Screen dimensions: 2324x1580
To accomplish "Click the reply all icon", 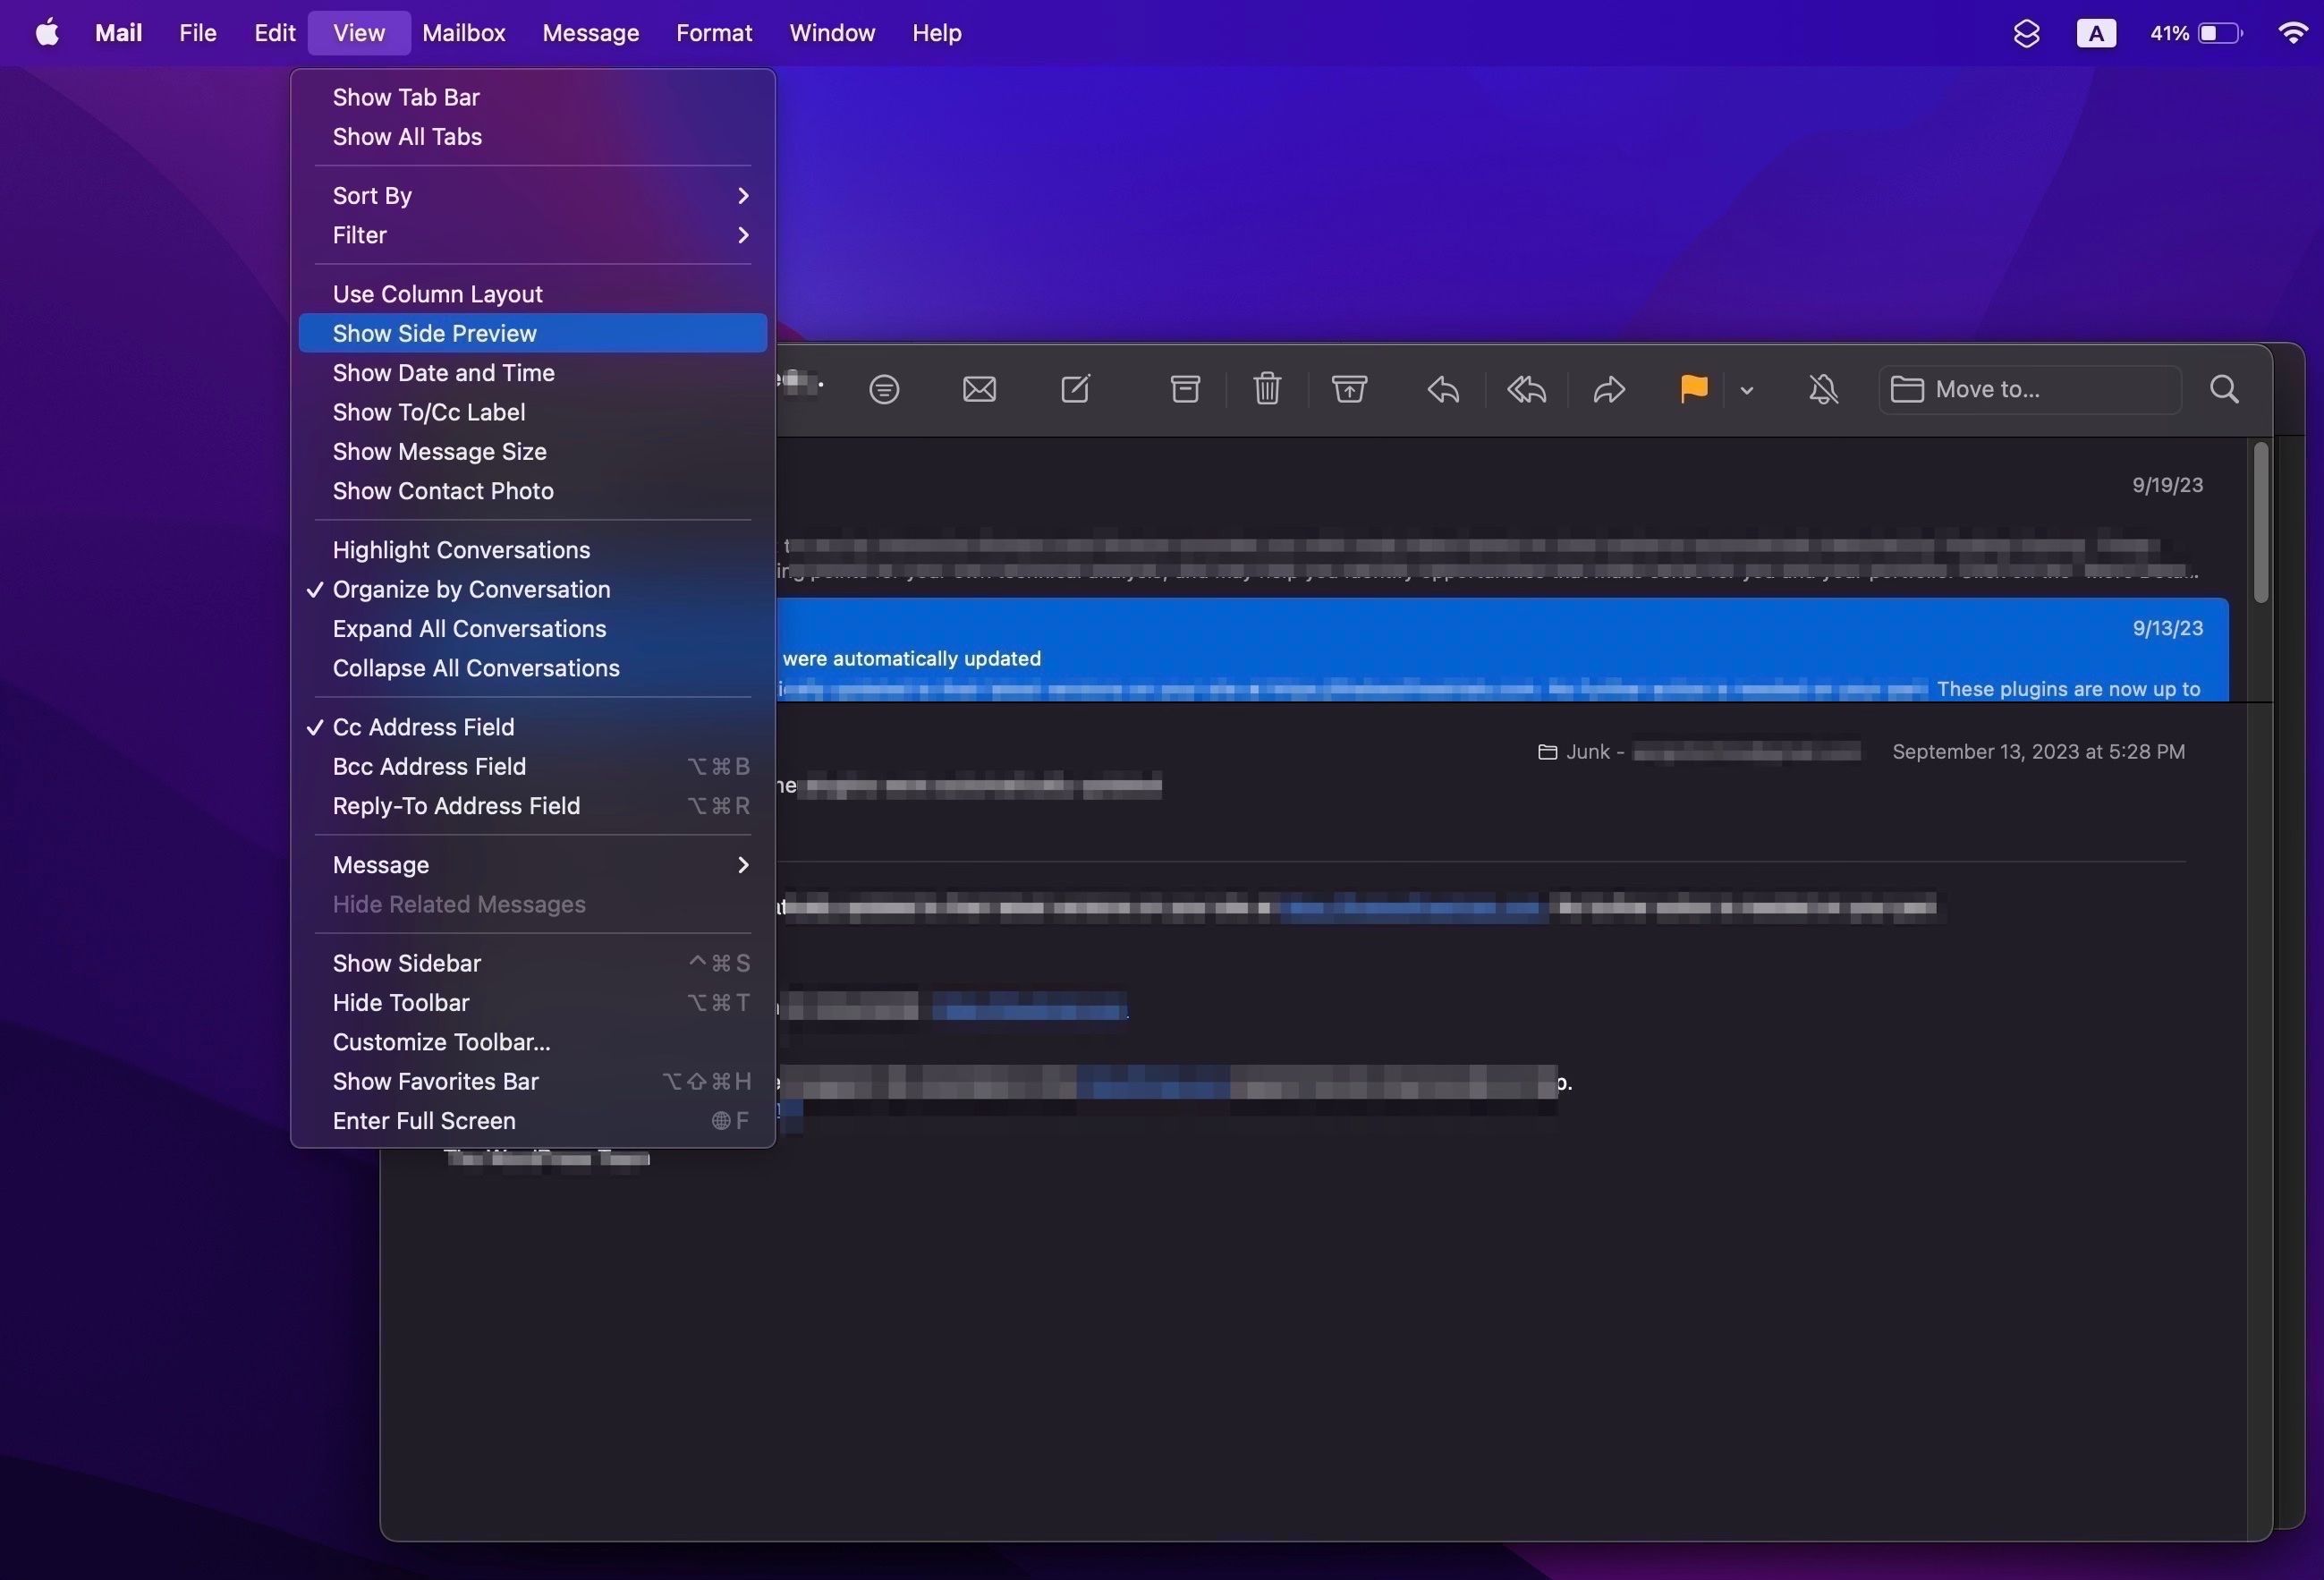I will [1524, 389].
